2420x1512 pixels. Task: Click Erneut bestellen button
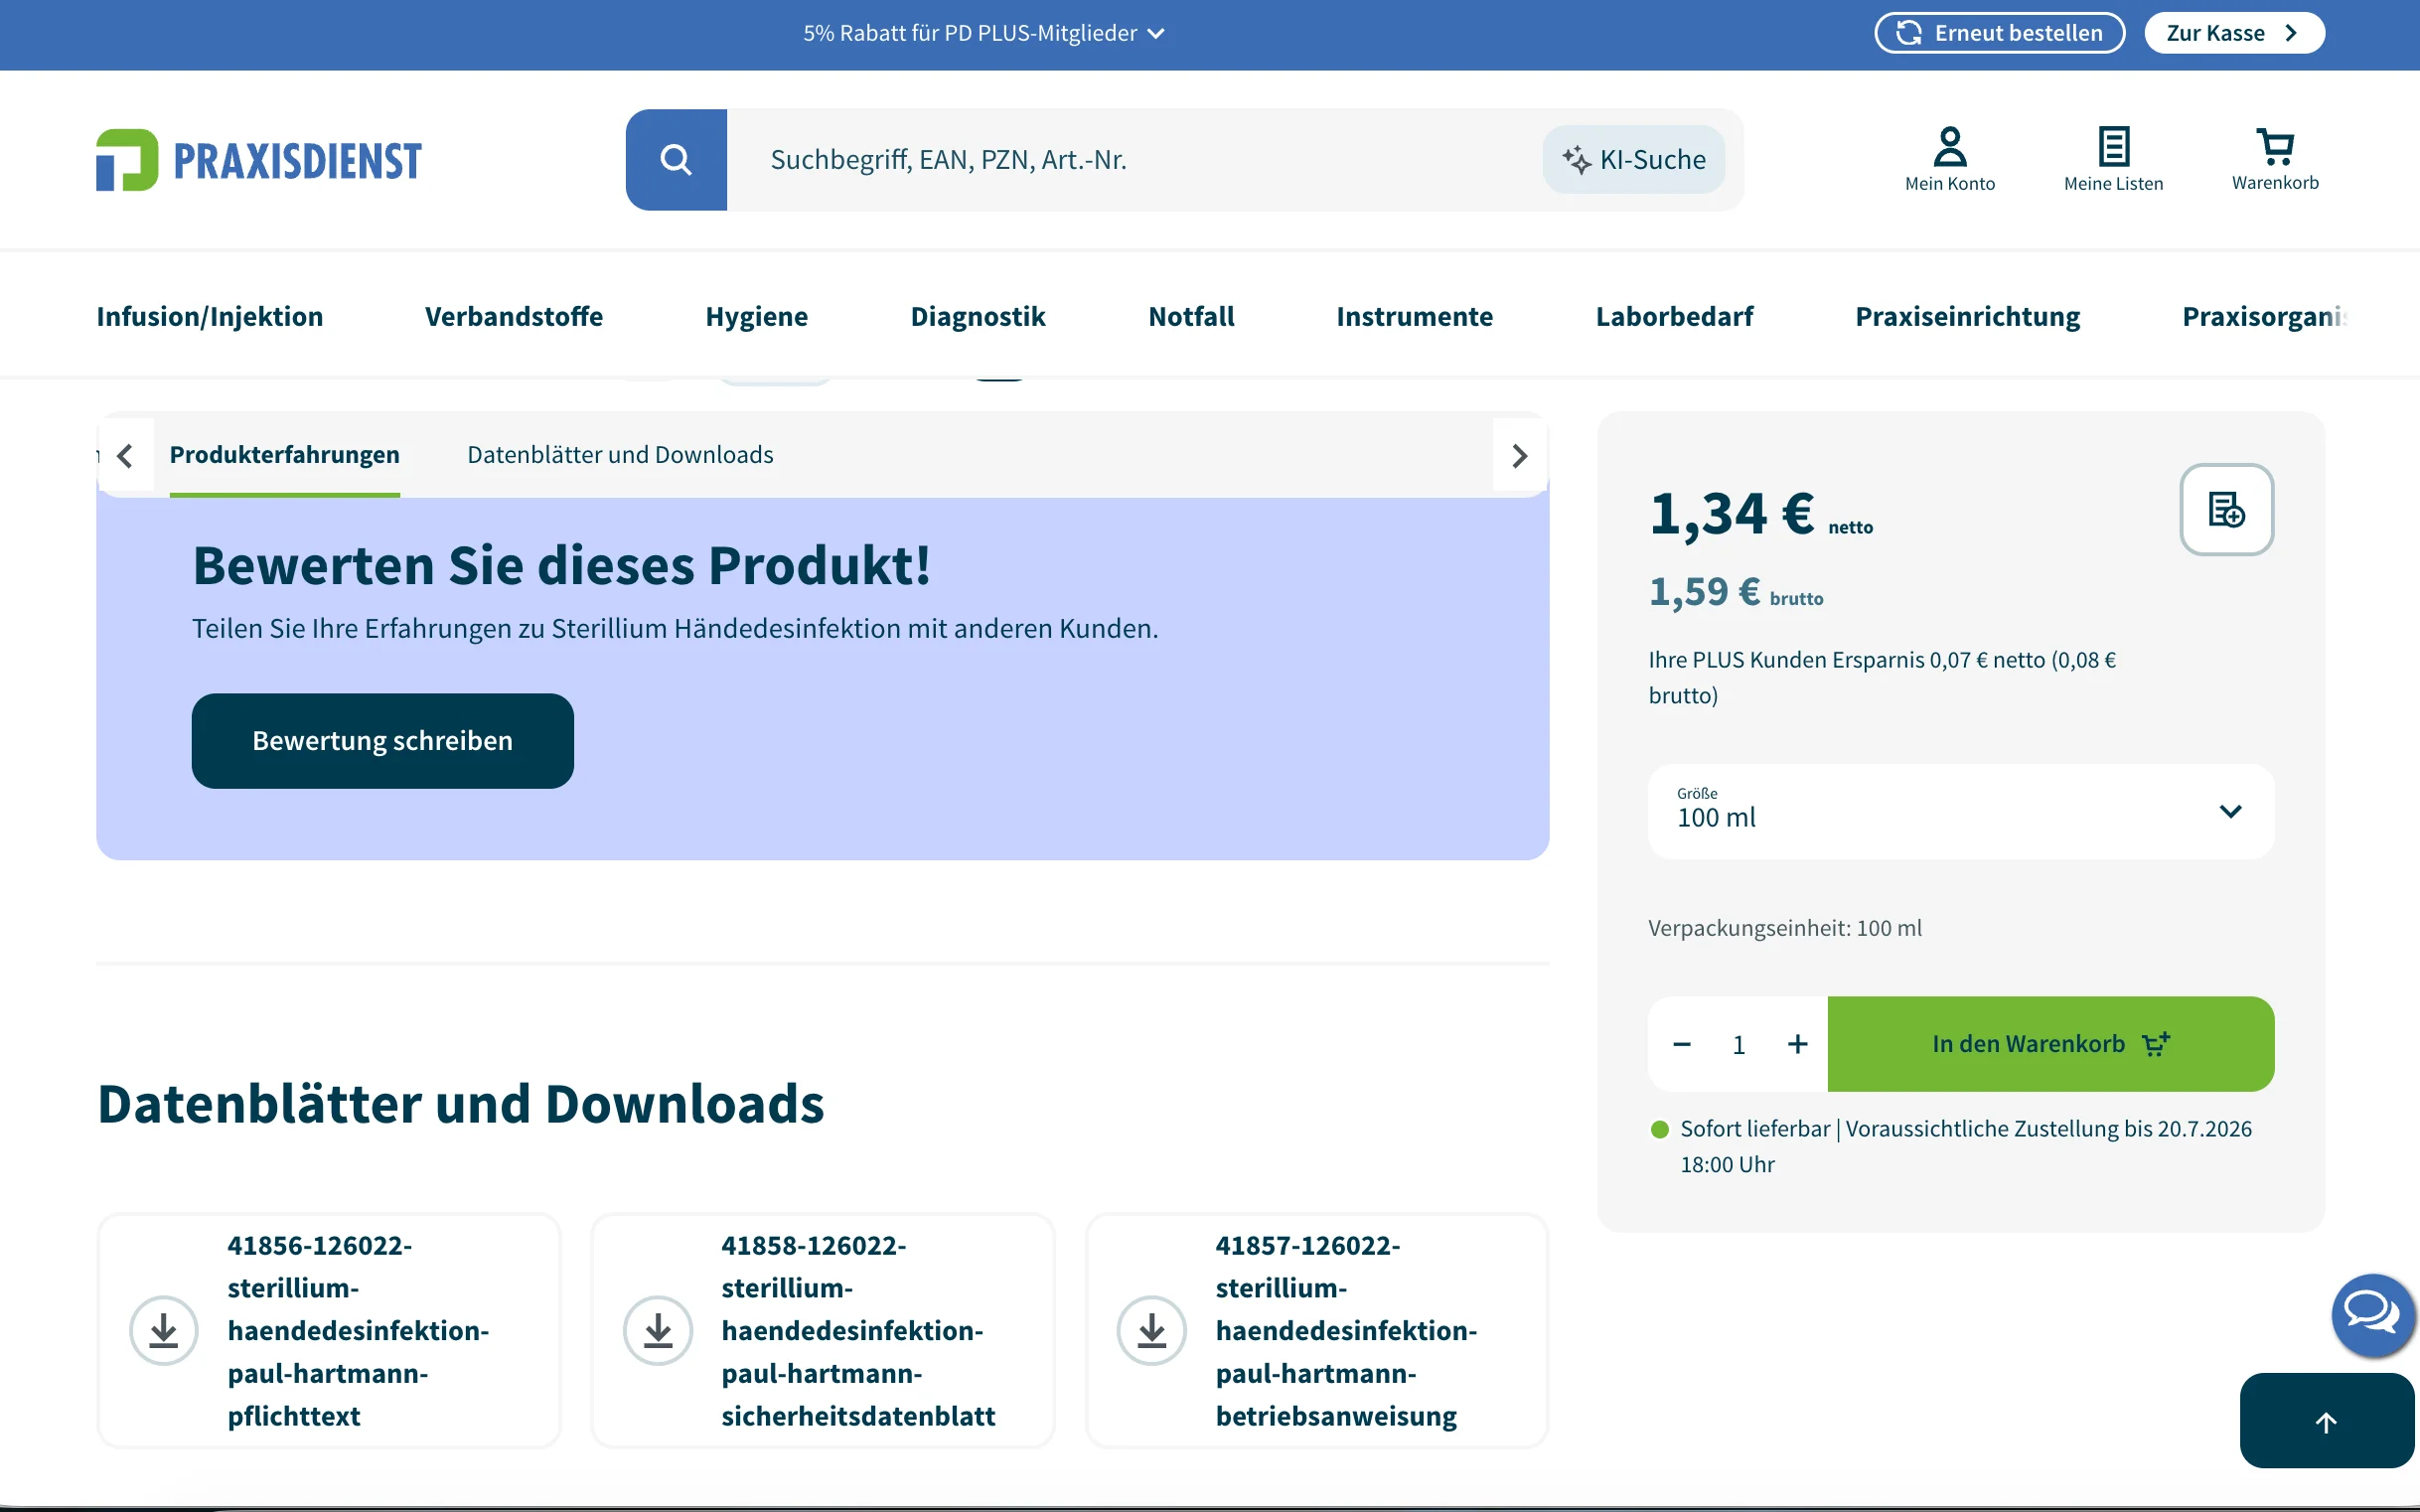click(x=1999, y=33)
